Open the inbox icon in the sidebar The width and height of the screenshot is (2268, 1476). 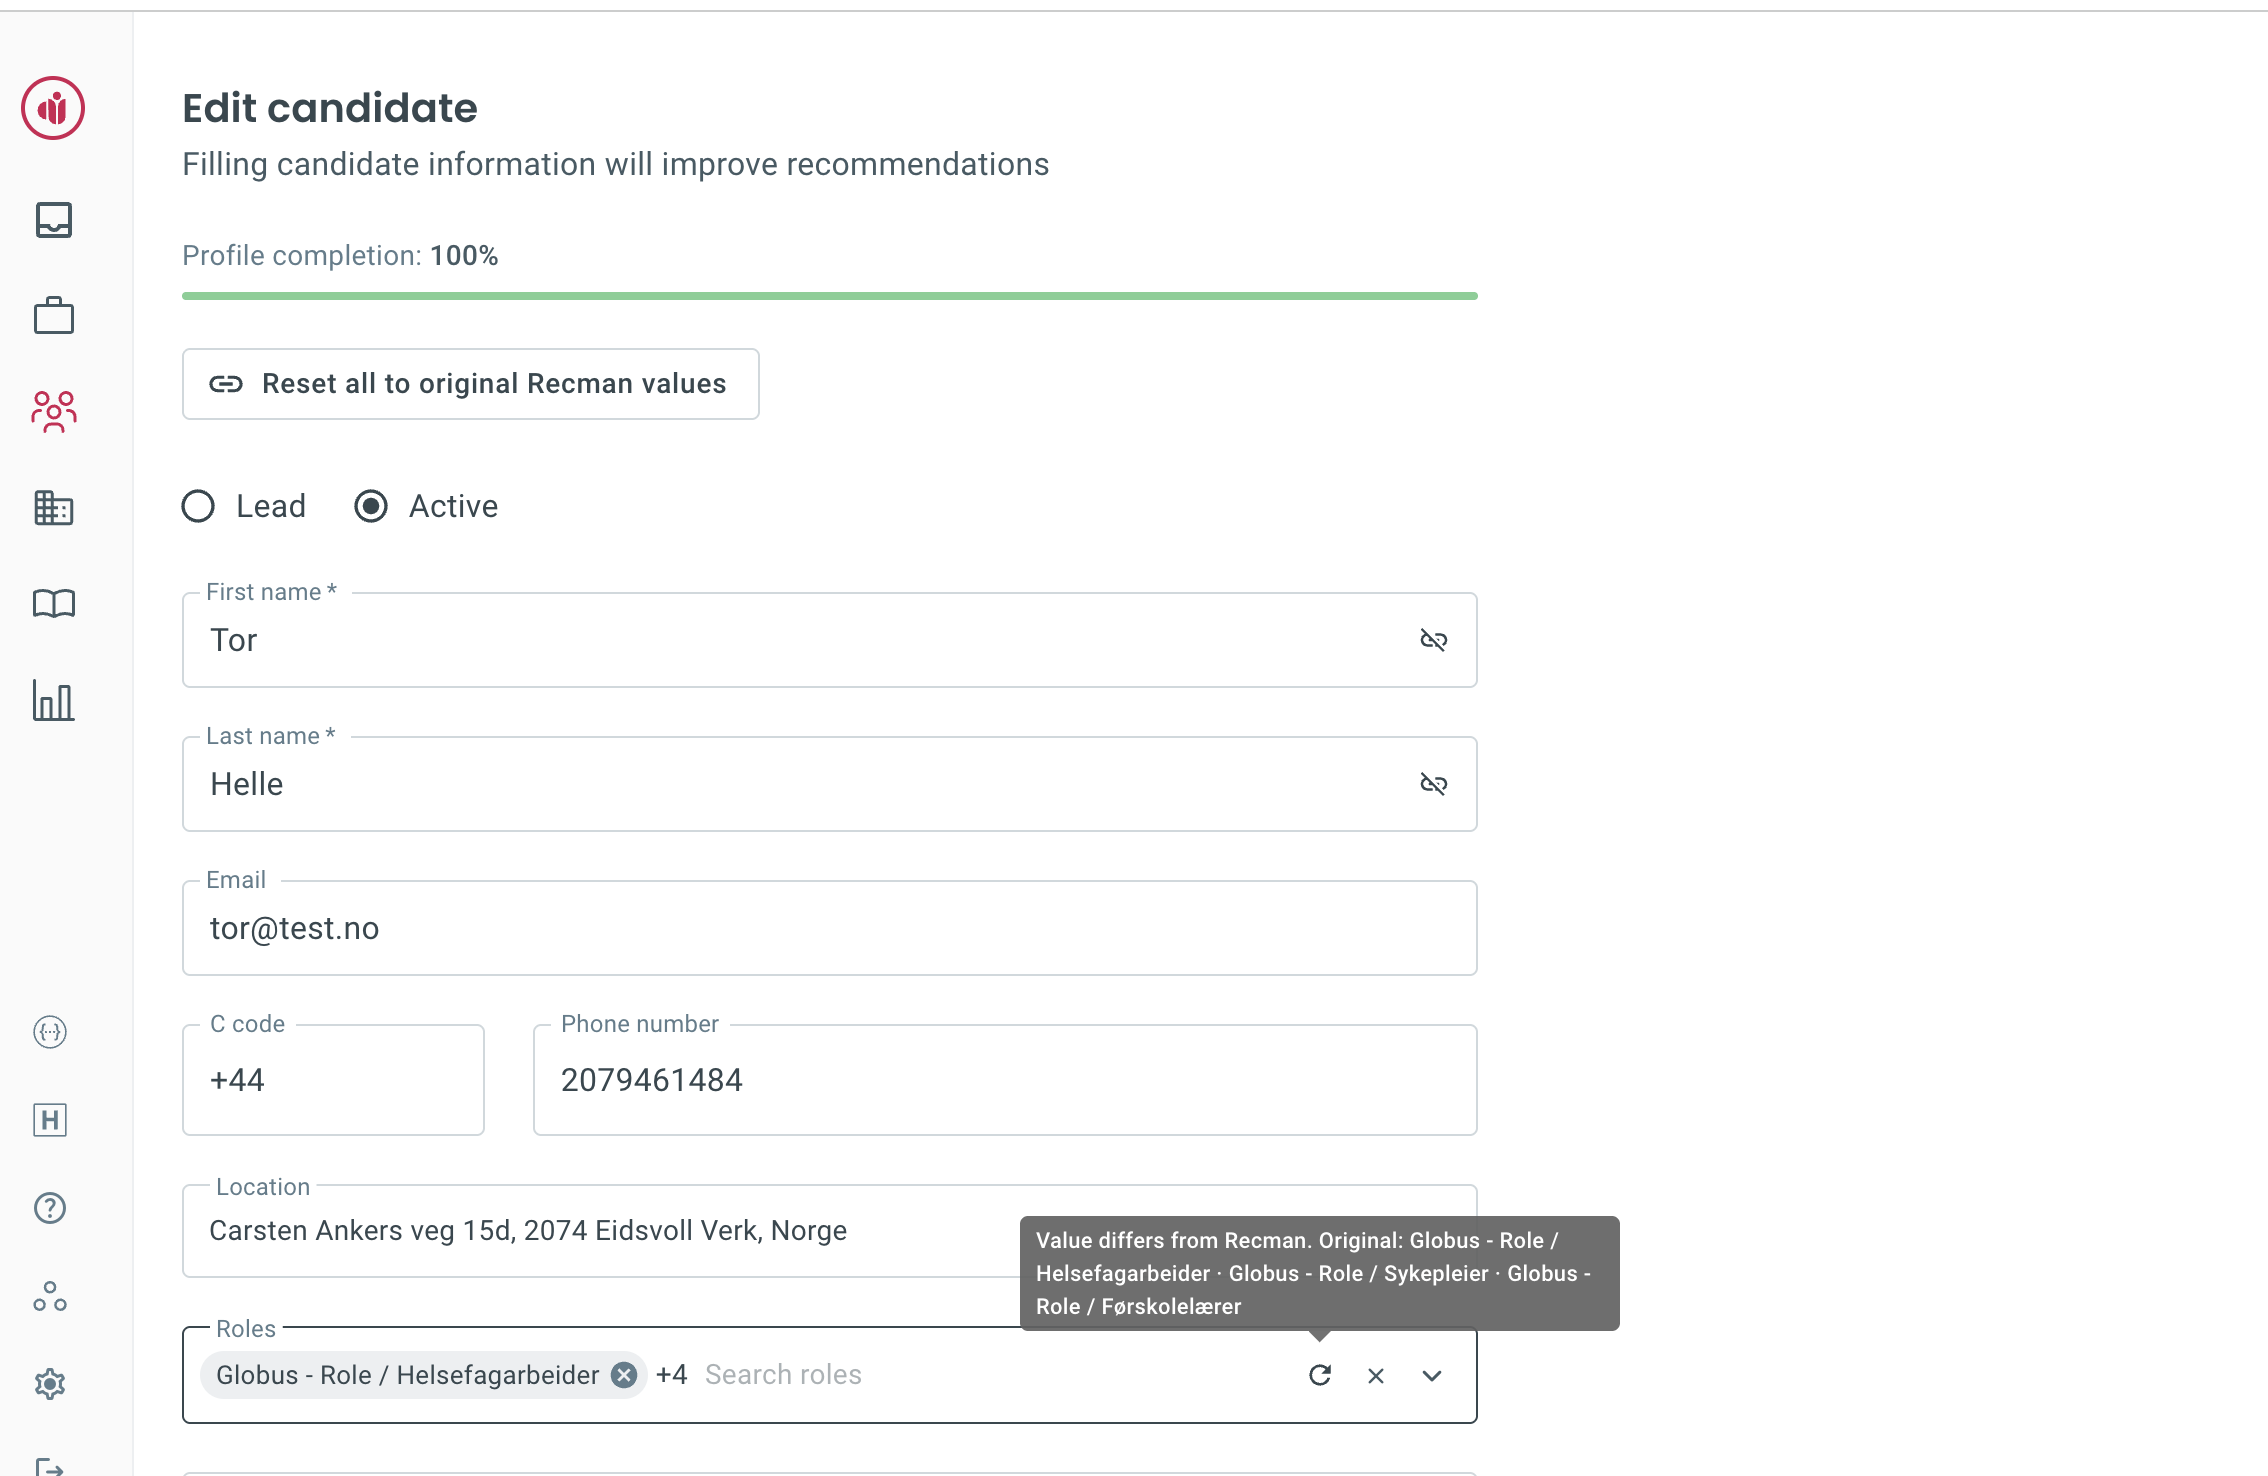pos(53,219)
